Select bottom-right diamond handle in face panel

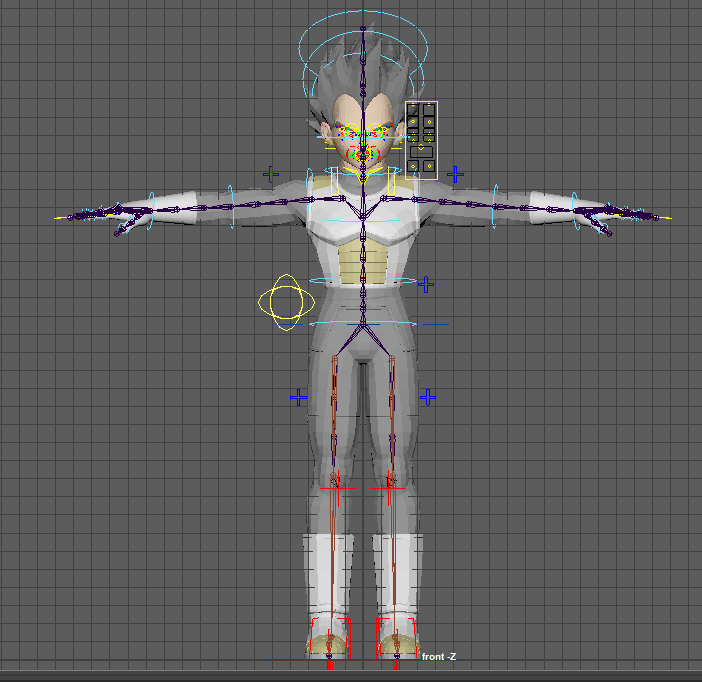[x=429, y=166]
